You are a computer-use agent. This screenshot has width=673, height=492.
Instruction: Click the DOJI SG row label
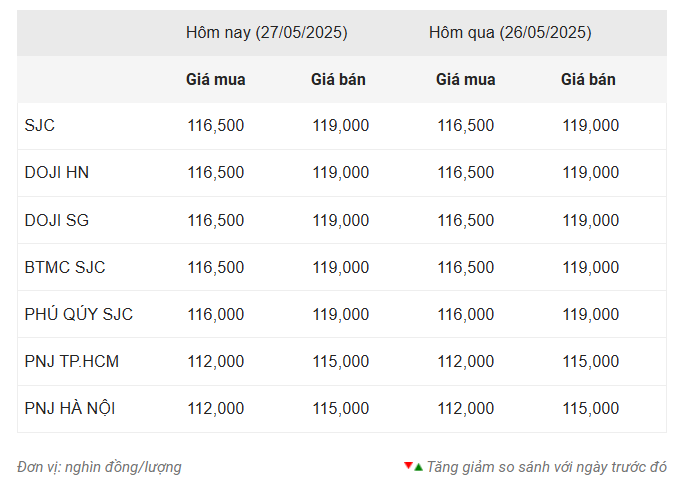(57, 220)
